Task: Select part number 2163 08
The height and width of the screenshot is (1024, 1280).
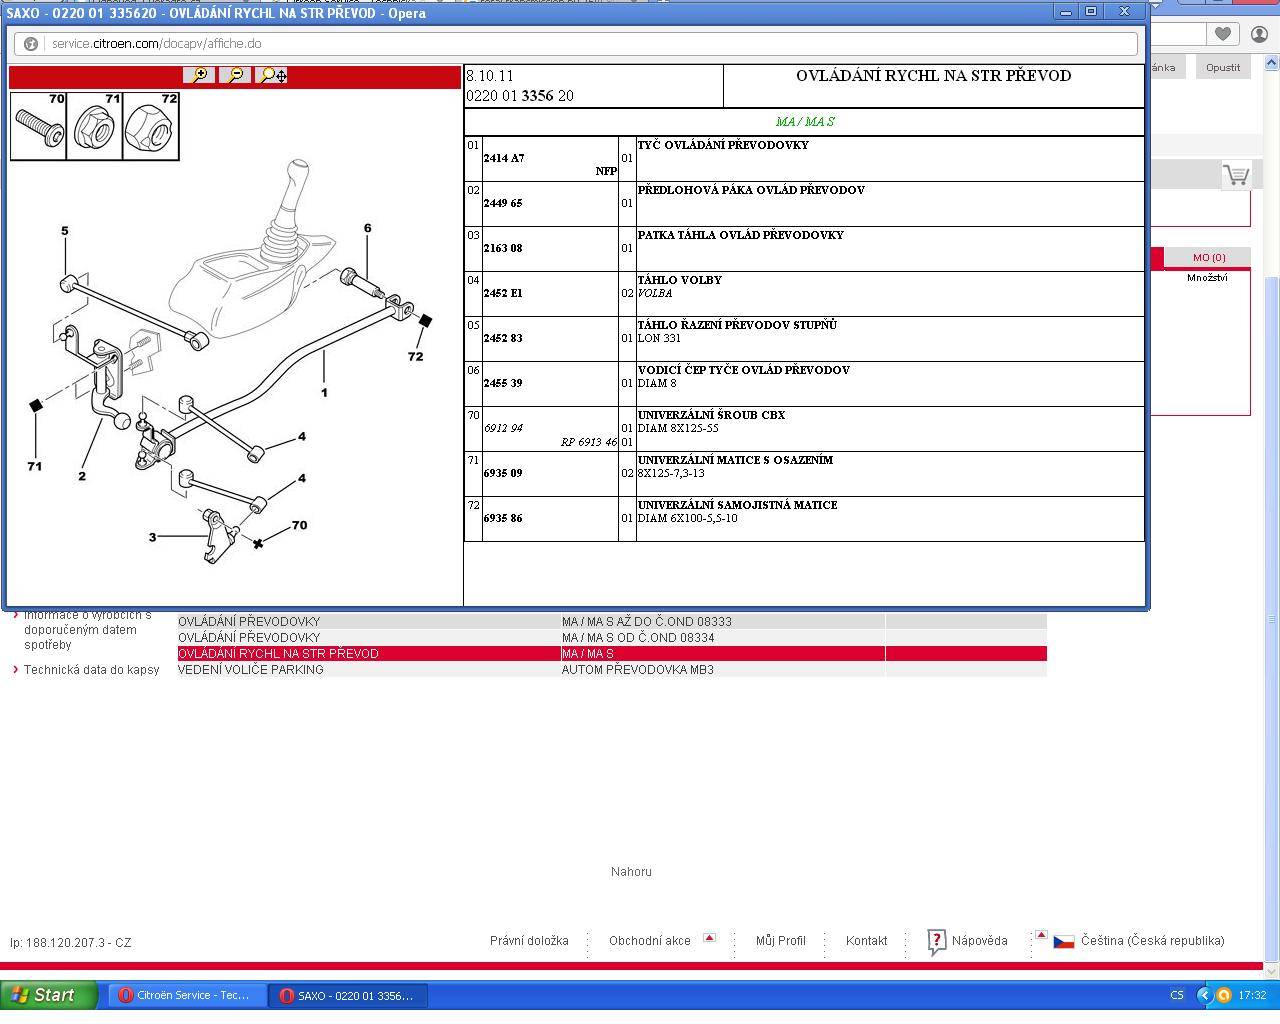Action: point(503,248)
